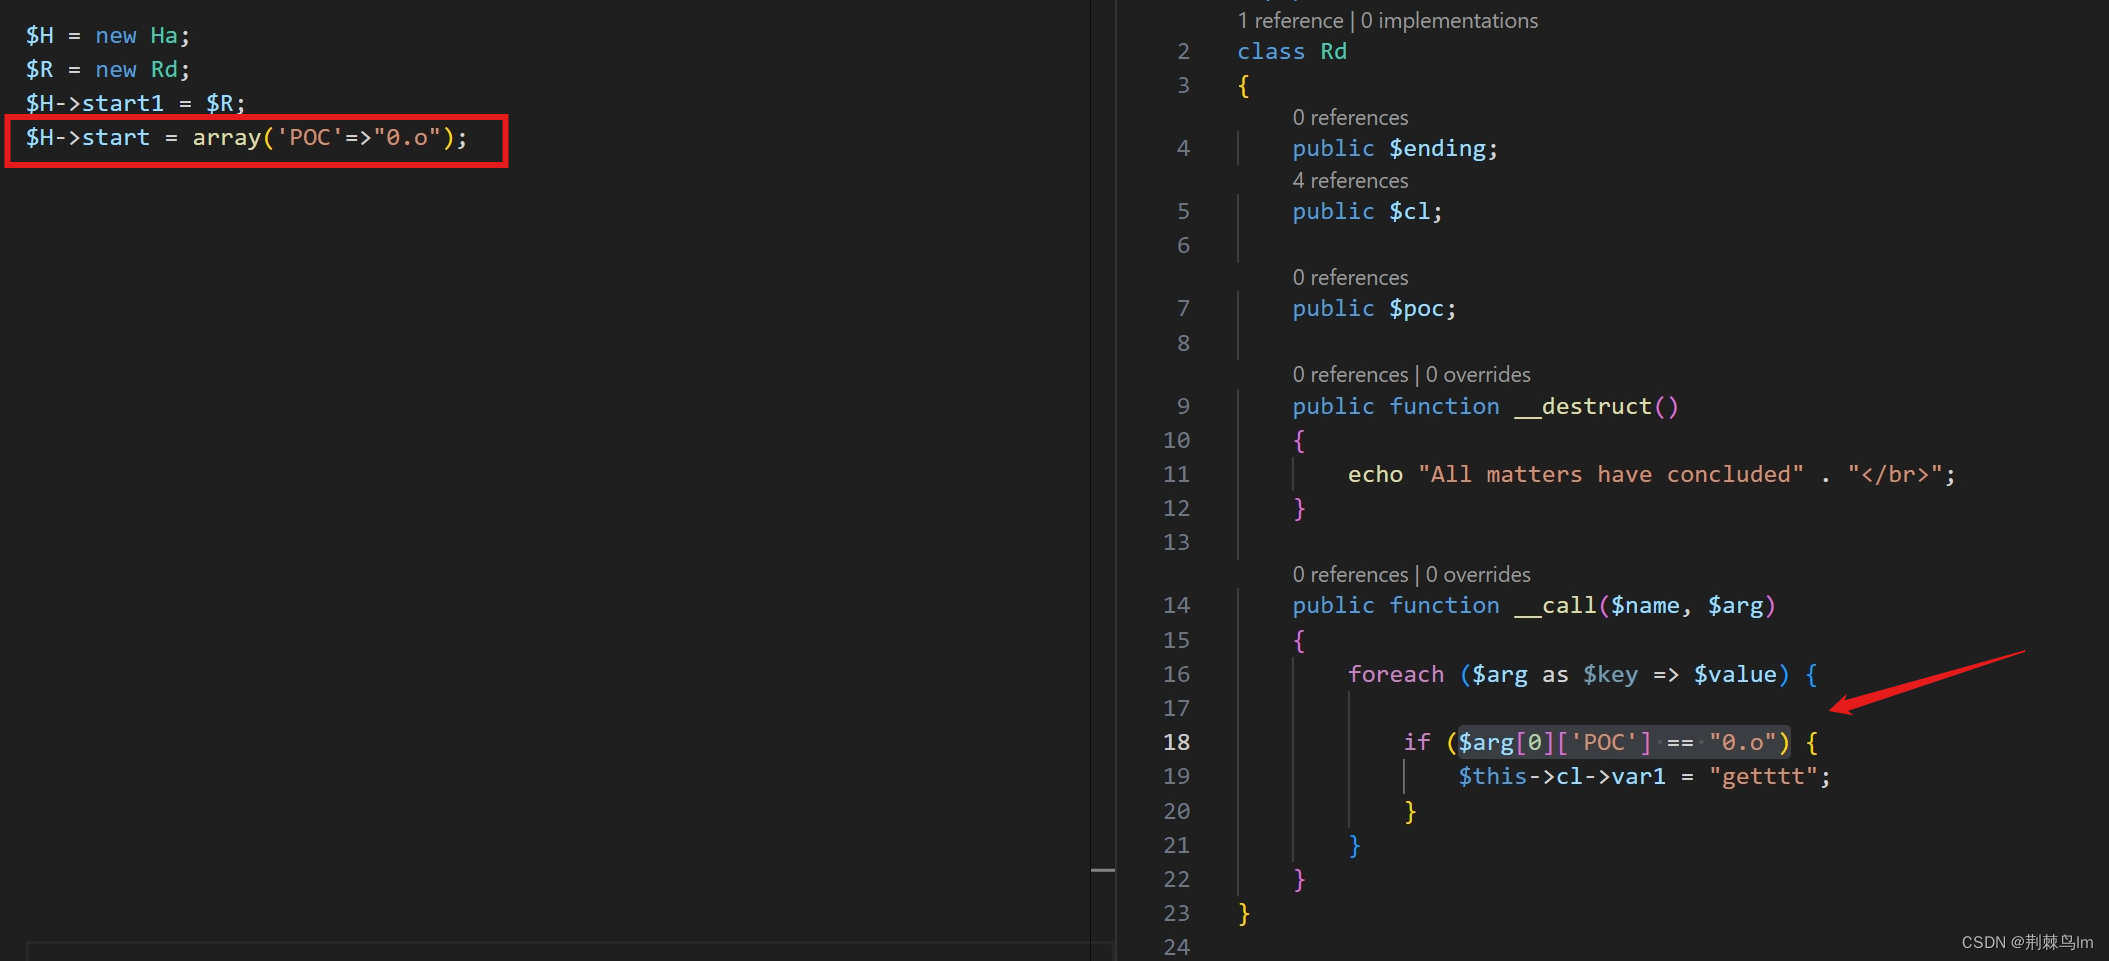Click the '$H->start1 = $R;' line

(136, 103)
